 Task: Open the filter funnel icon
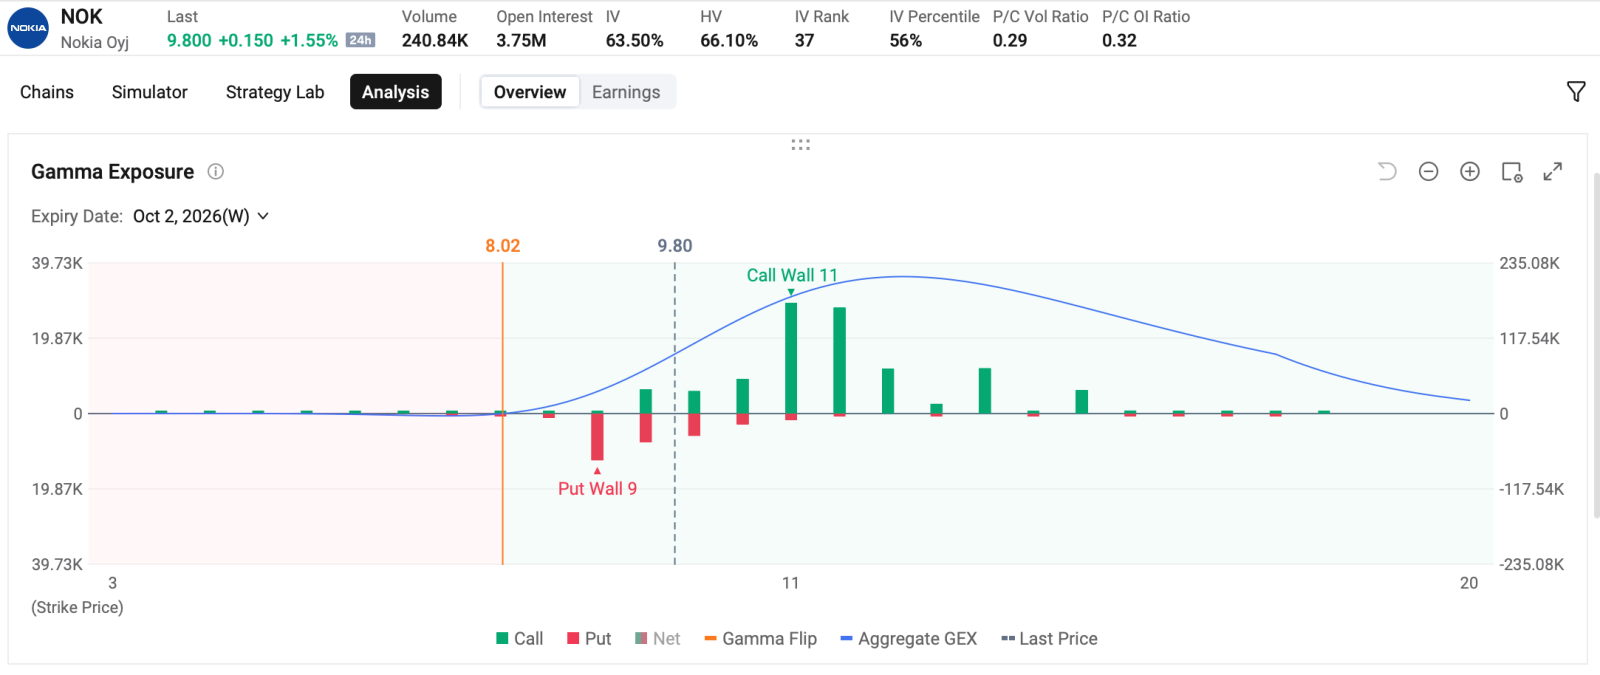pos(1576,92)
